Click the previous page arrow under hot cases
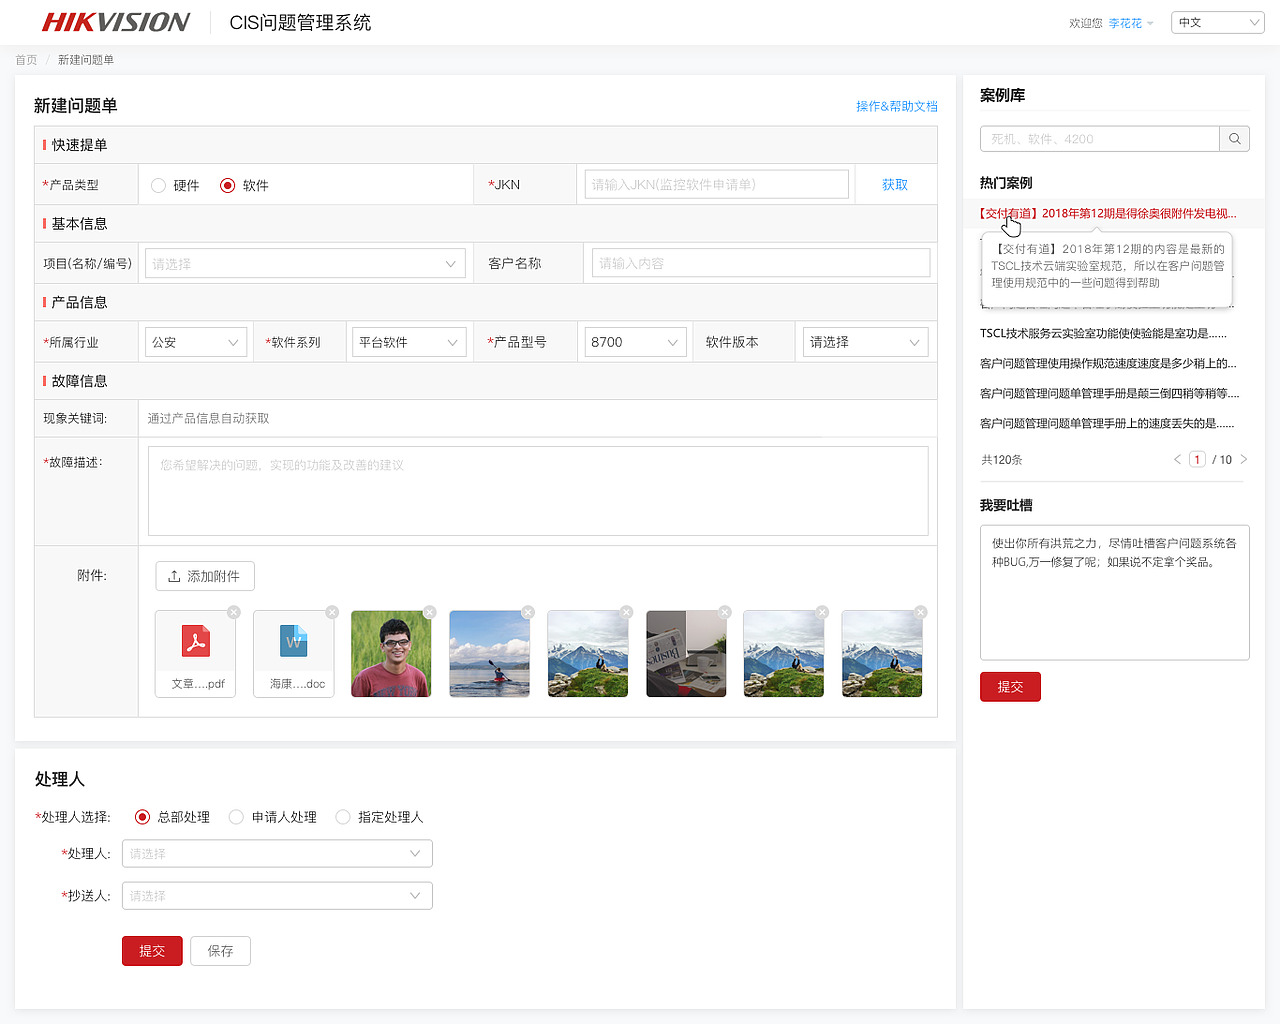1280x1024 pixels. (x=1177, y=459)
